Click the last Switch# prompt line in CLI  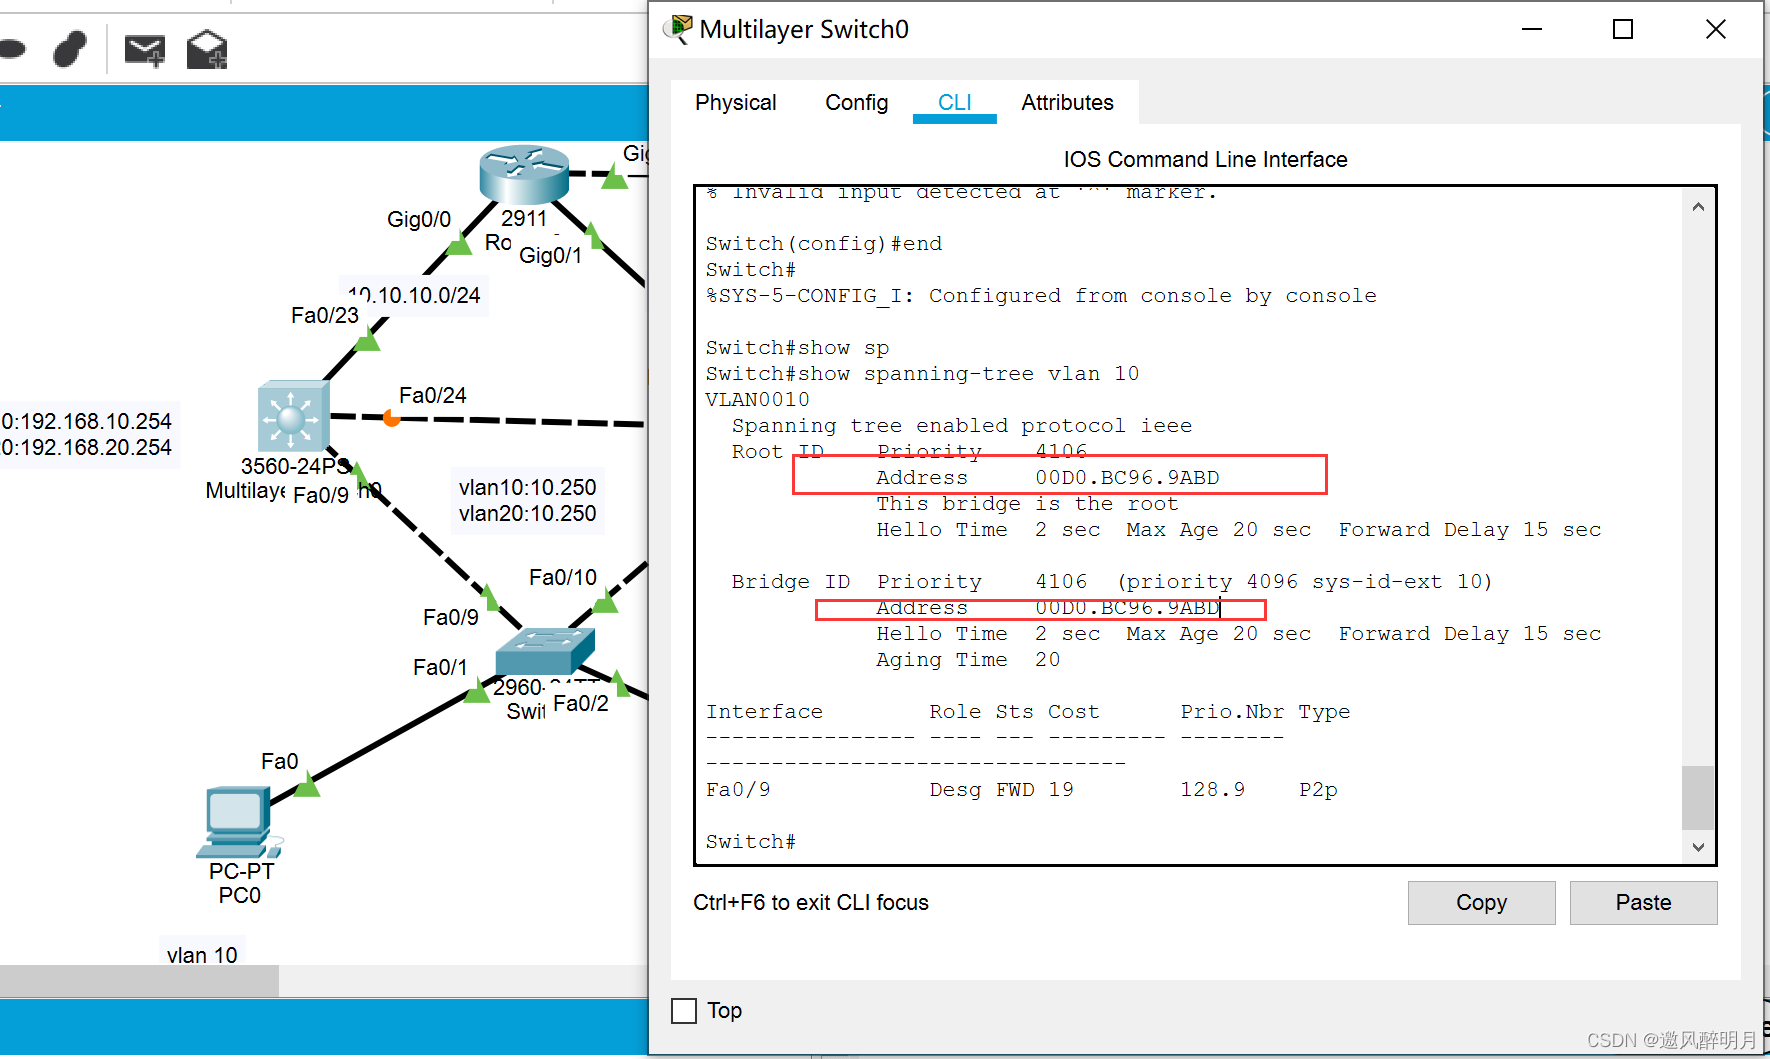click(x=751, y=842)
